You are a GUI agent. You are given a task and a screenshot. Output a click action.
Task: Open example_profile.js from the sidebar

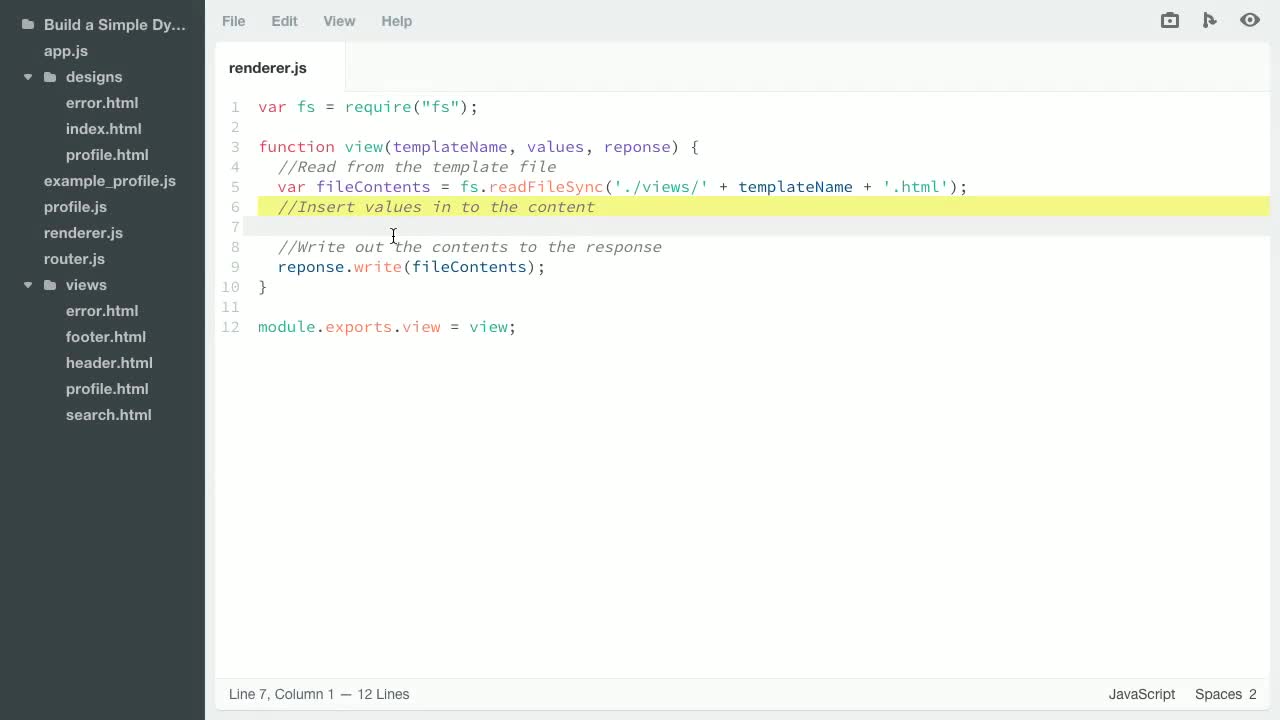tap(110, 181)
